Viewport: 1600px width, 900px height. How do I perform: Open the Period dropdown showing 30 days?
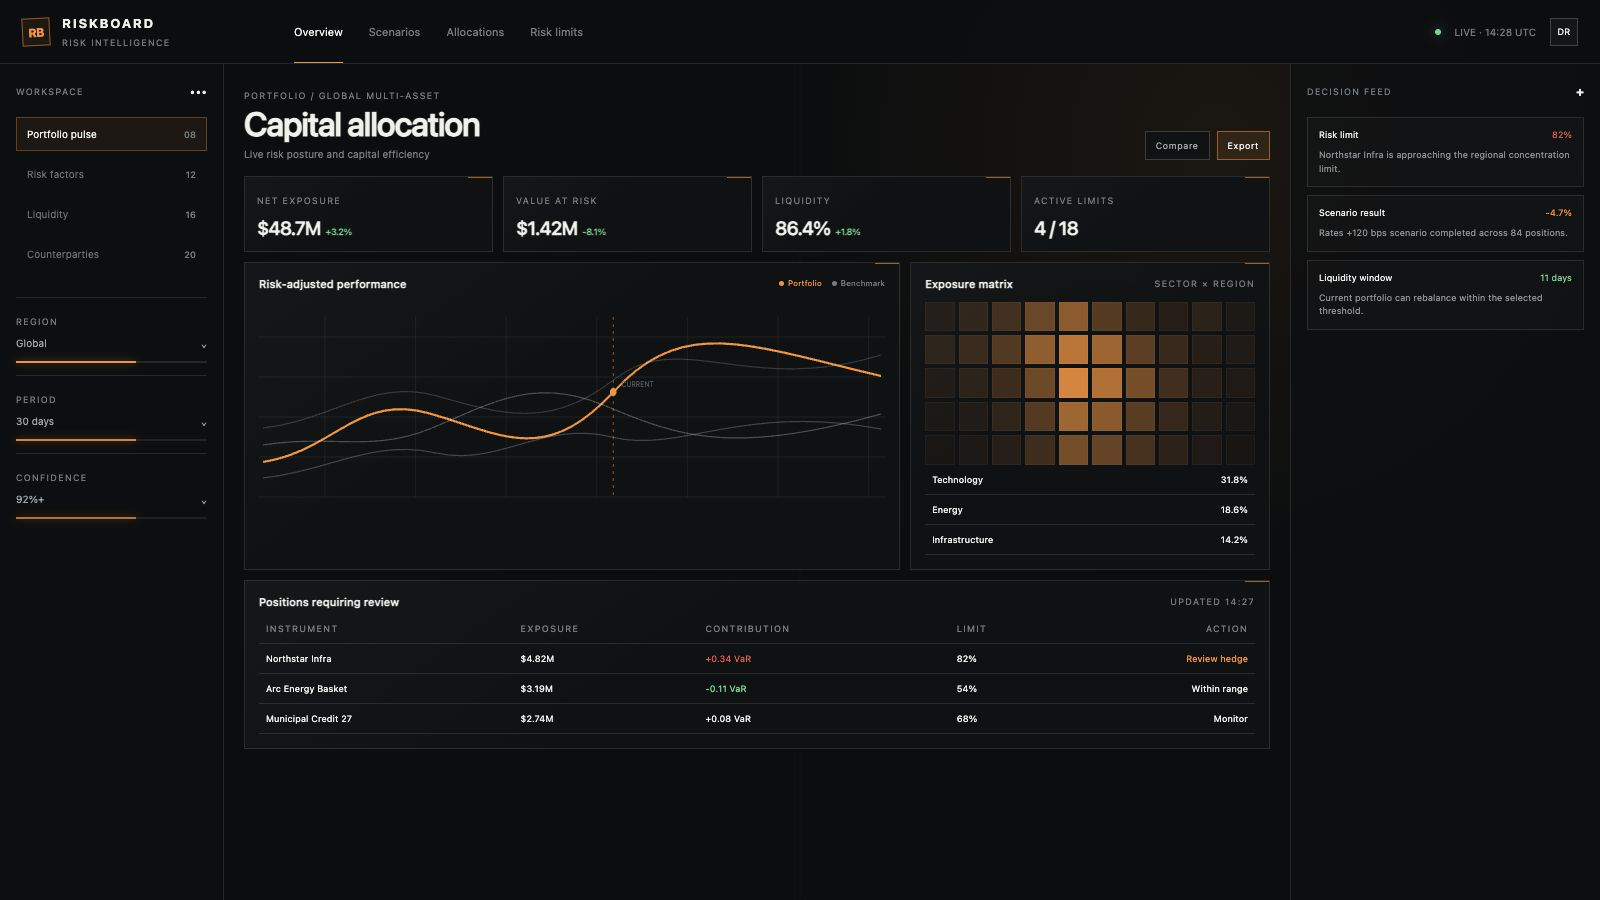(x=111, y=422)
